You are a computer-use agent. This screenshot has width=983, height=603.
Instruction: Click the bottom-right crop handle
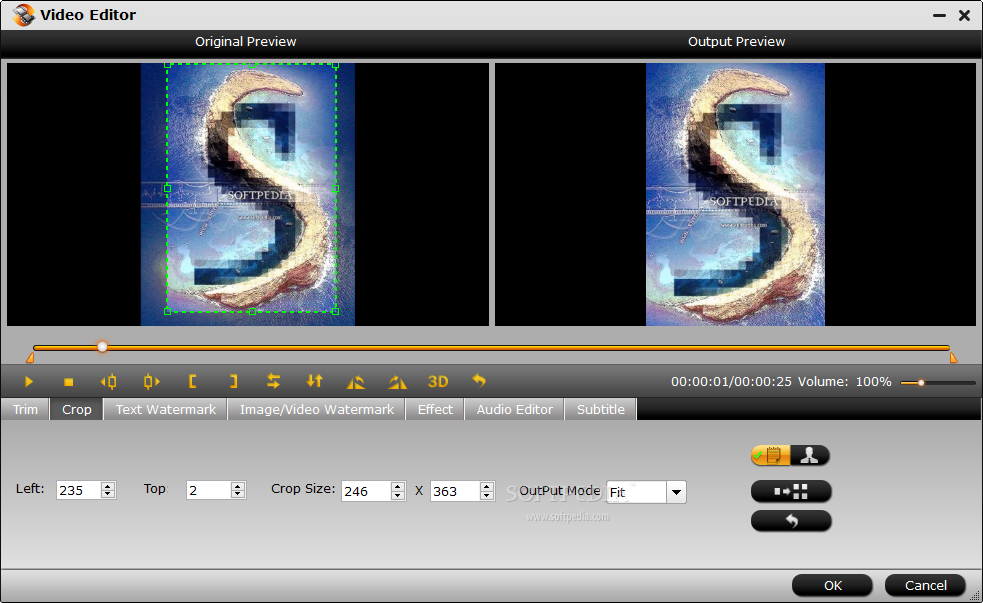click(335, 312)
